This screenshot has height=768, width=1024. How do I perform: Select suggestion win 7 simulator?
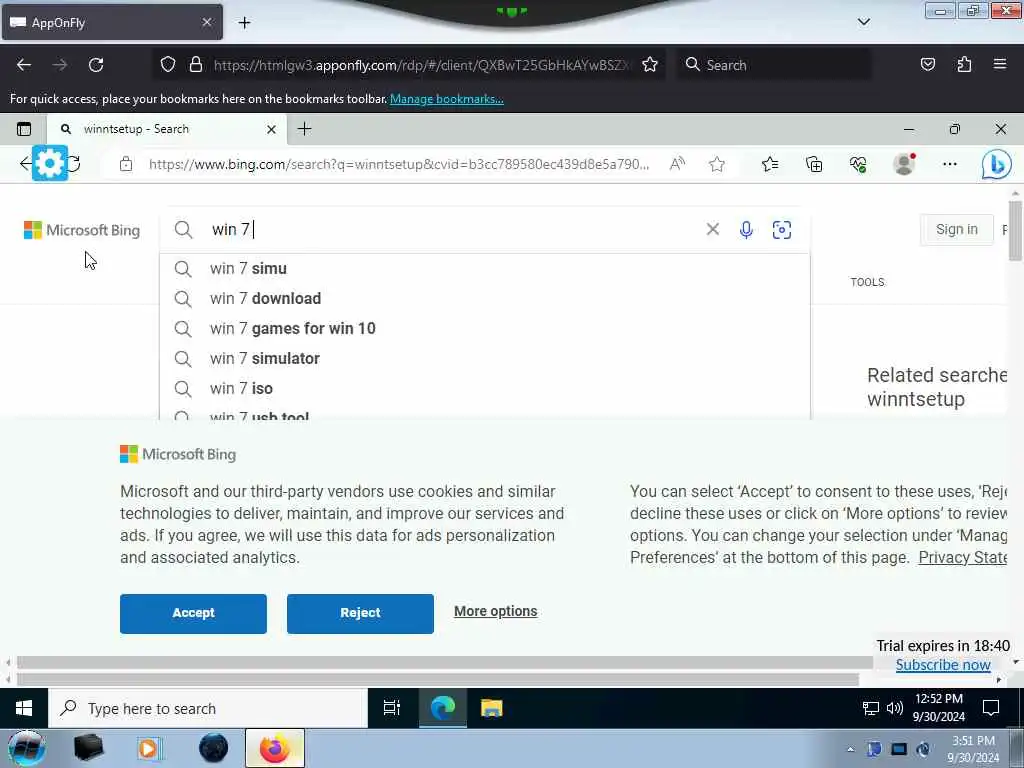click(484, 359)
